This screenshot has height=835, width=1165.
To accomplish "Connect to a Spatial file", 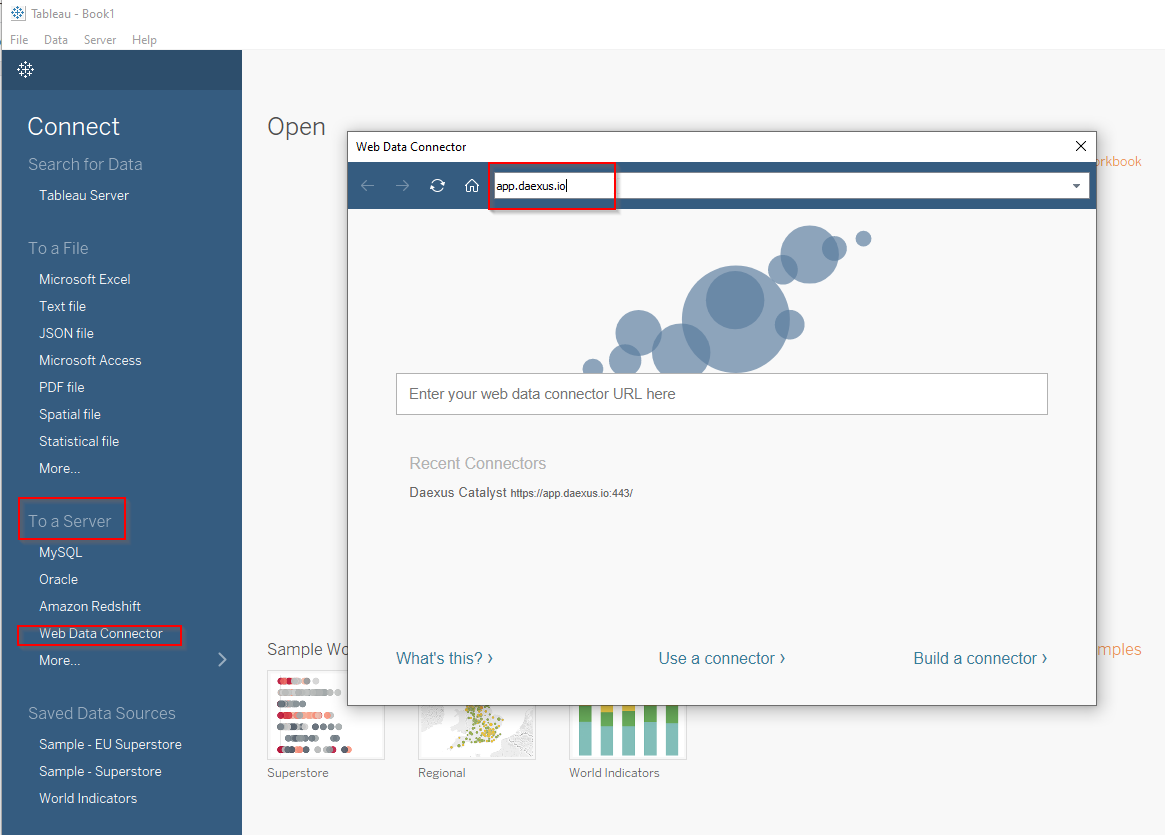I will click(x=70, y=415).
